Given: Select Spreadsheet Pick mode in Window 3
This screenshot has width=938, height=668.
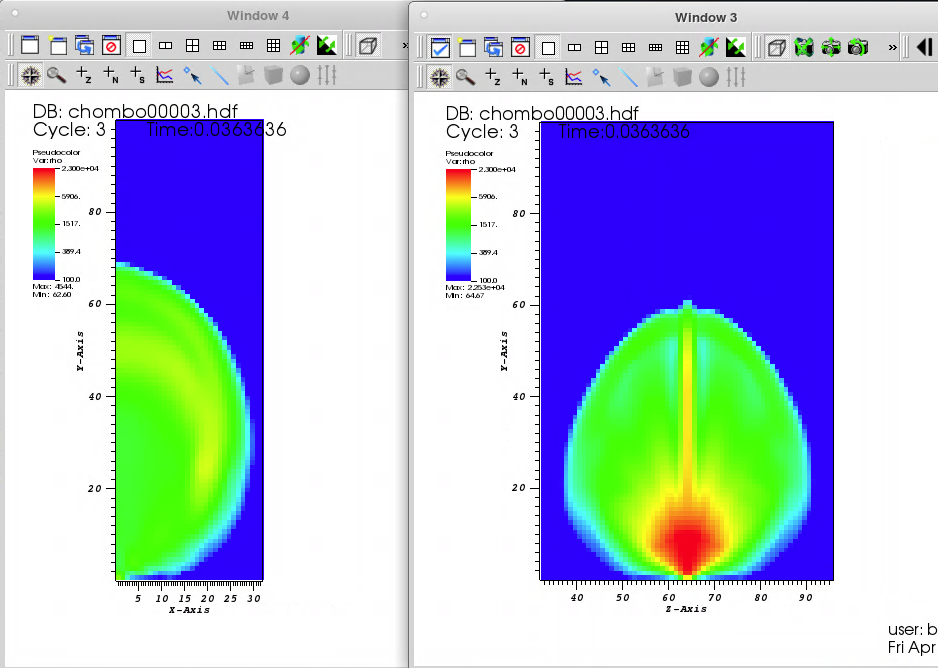Looking at the screenshot, I should (x=546, y=77).
